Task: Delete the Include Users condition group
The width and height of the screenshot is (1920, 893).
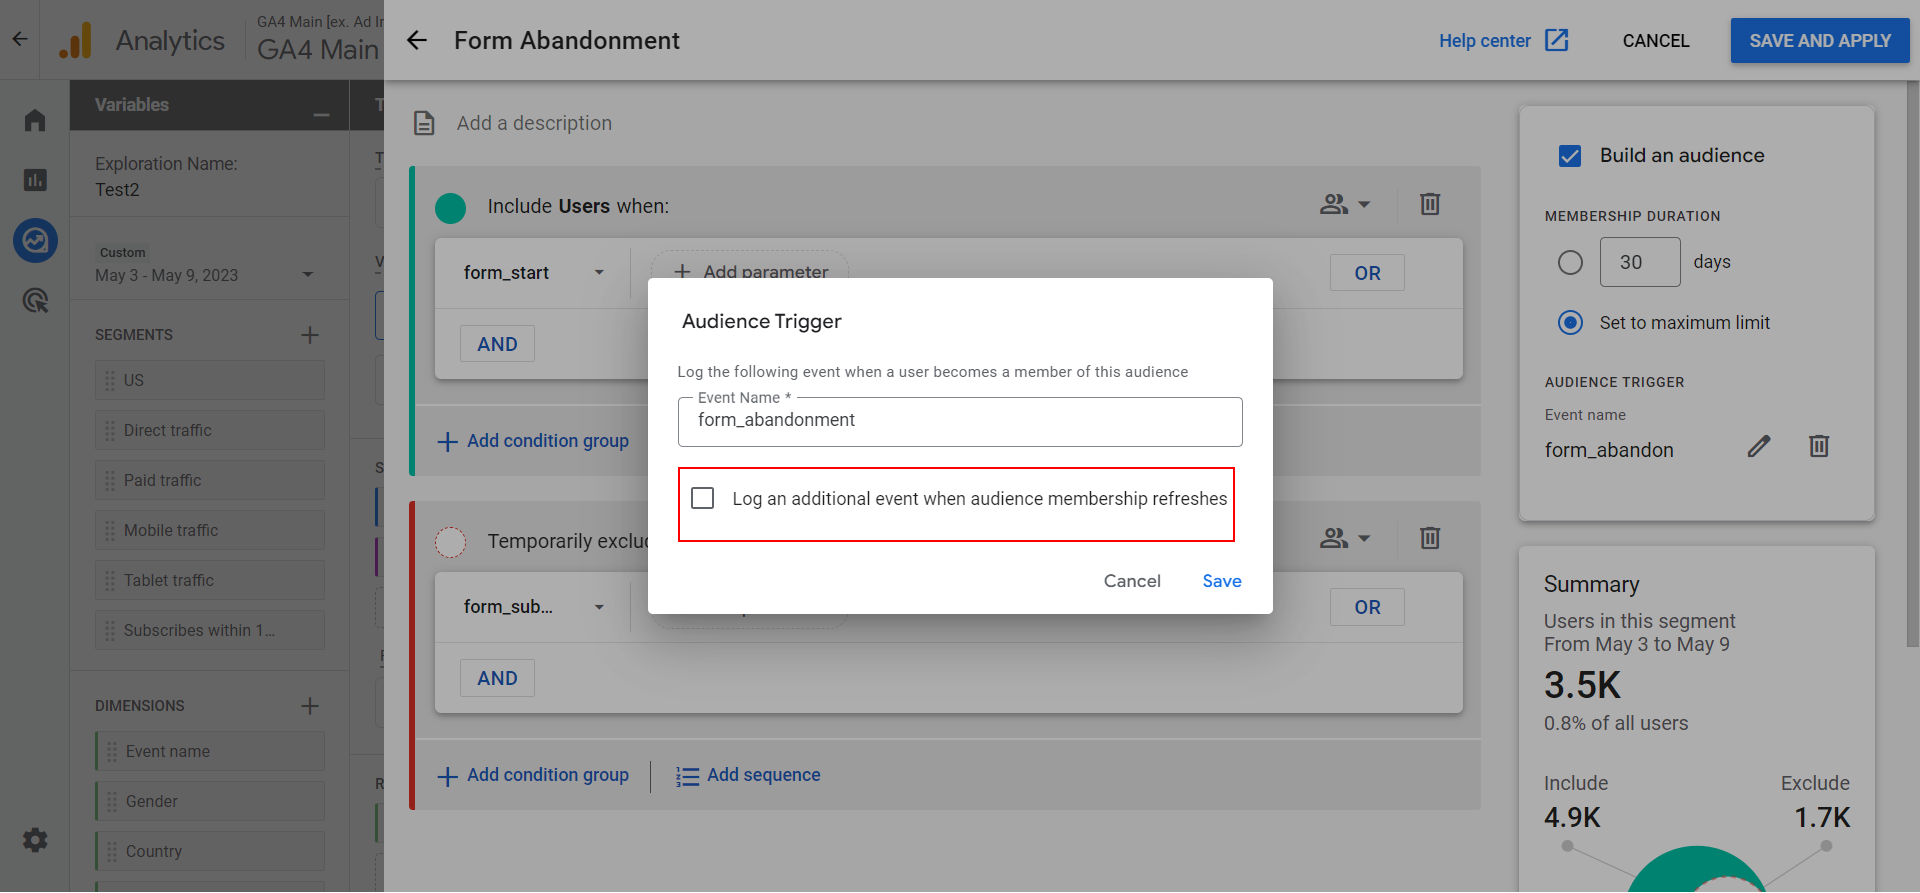Action: pyautogui.click(x=1430, y=204)
